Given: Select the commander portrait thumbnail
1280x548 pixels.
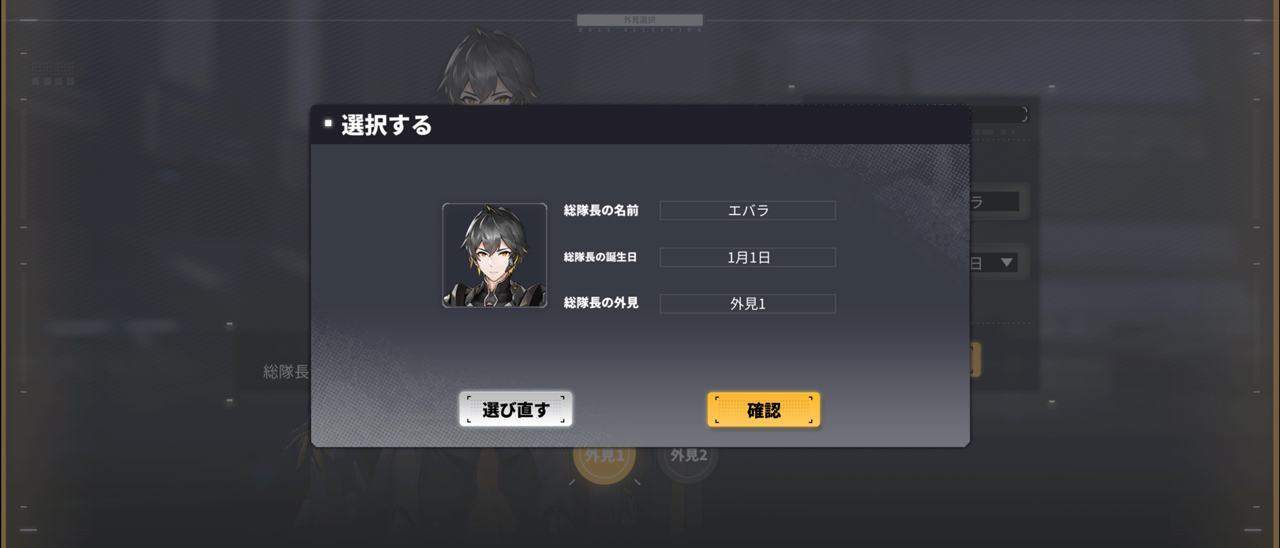Looking at the screenshot, I should tap(495, 255).
